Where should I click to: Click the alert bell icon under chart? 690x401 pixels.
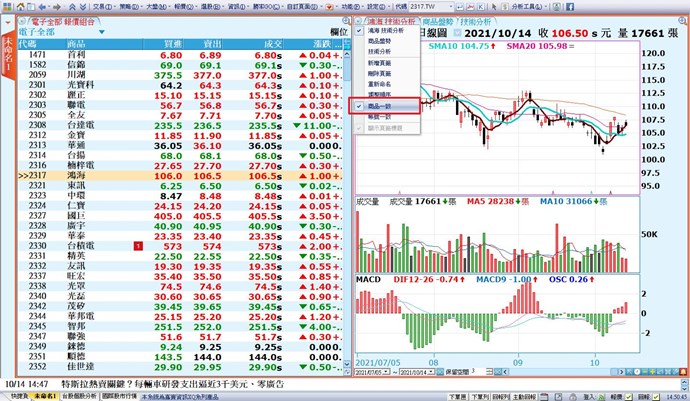click(683, 372)
